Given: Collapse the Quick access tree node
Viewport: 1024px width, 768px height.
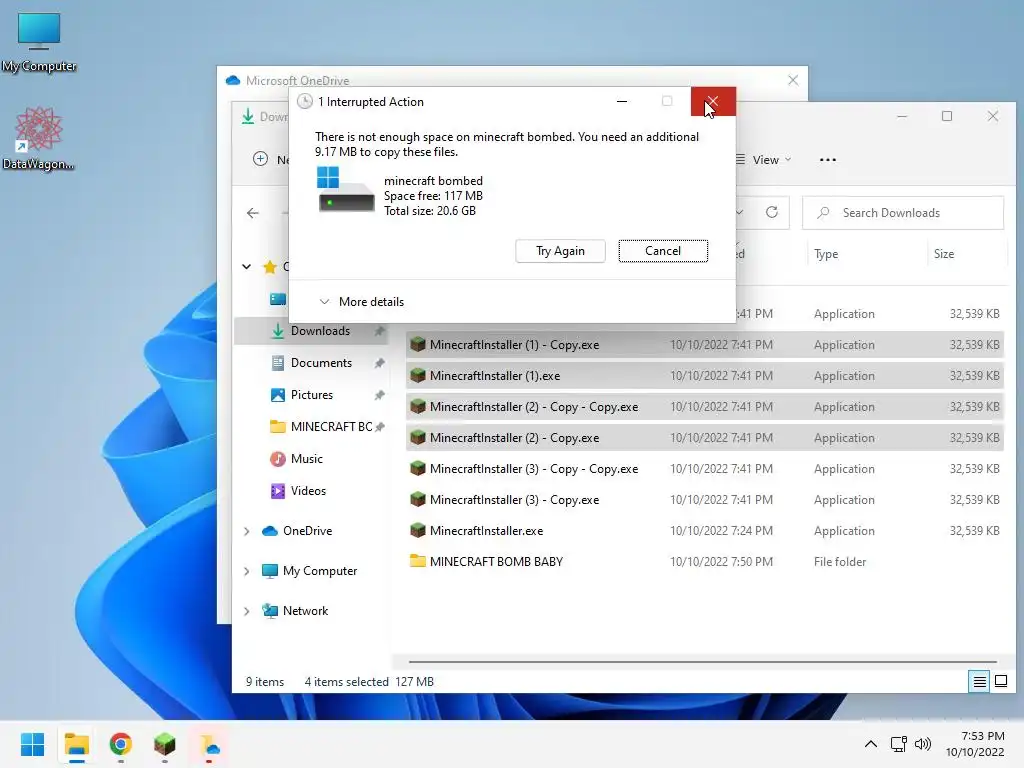Looking at the screenshot, I should 246,266.
